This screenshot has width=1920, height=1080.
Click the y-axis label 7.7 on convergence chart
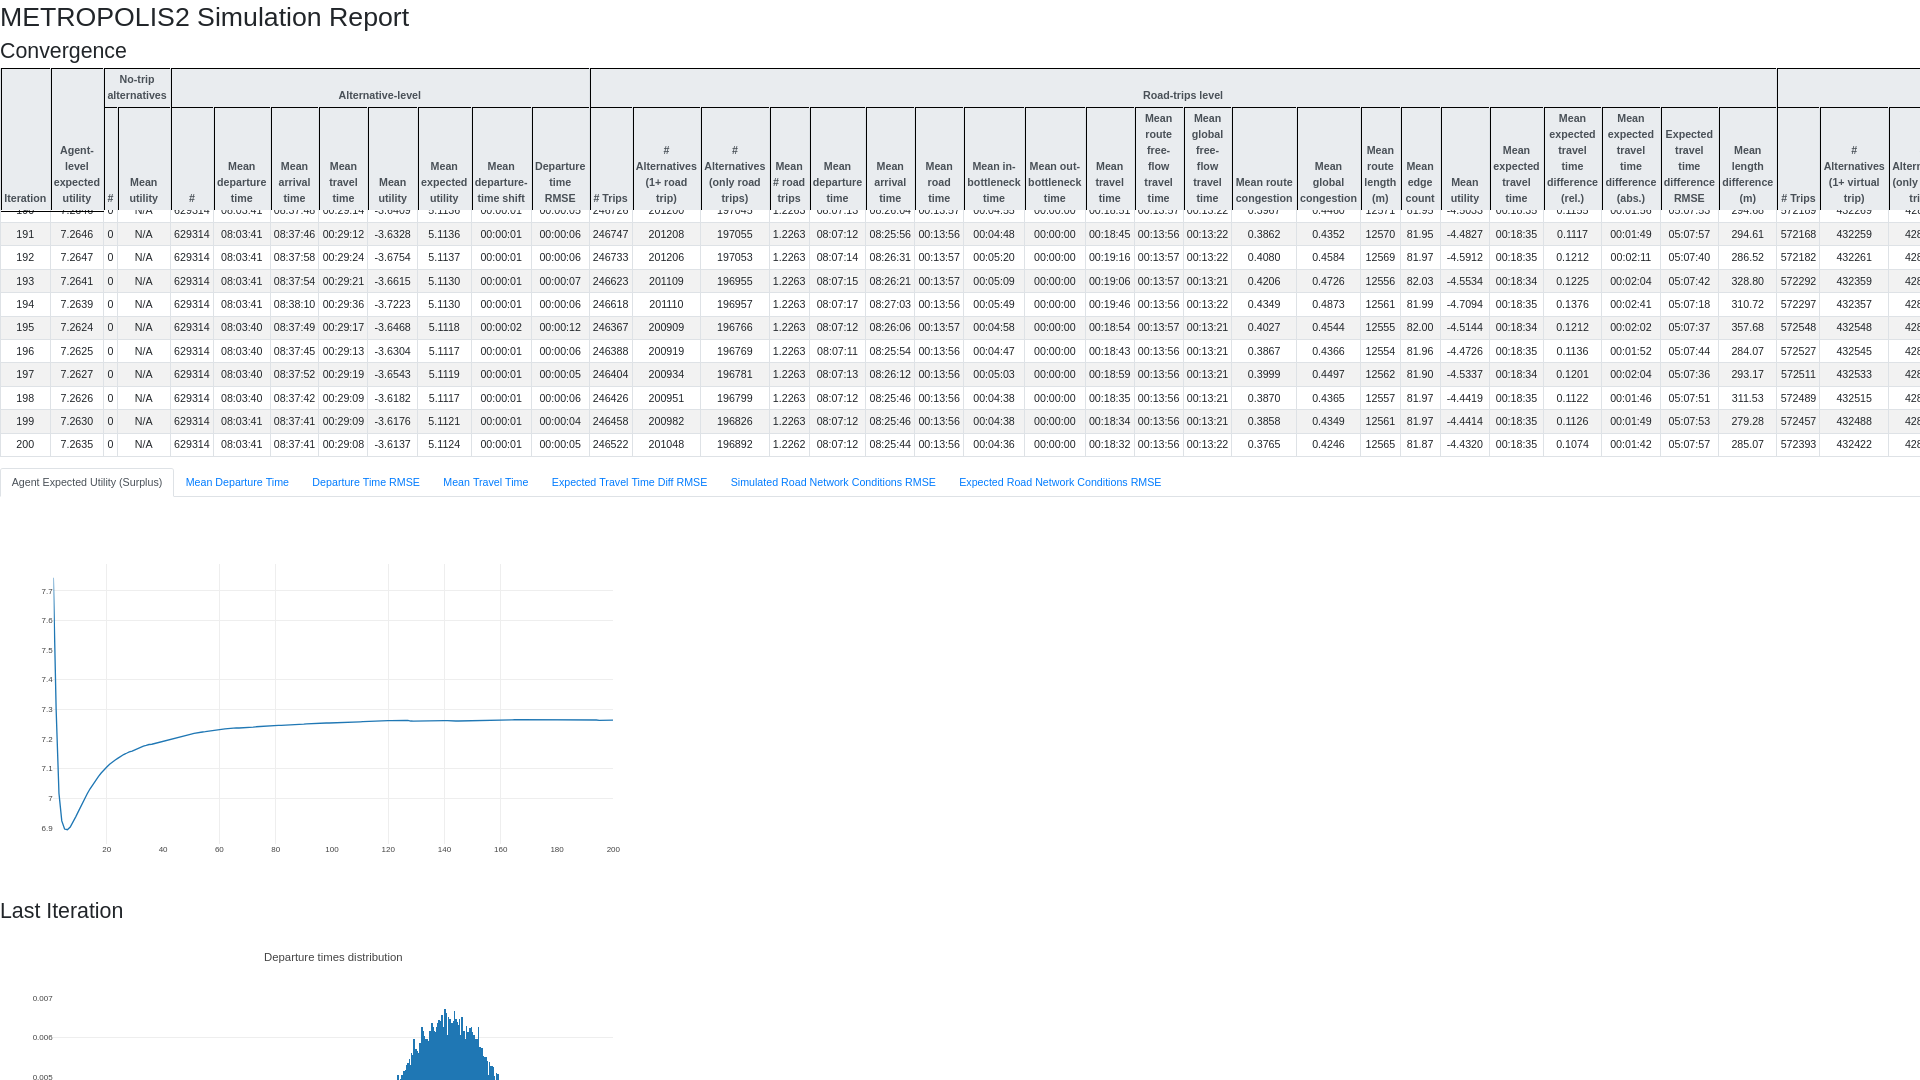pyautogui.click(x=47, y=592)
